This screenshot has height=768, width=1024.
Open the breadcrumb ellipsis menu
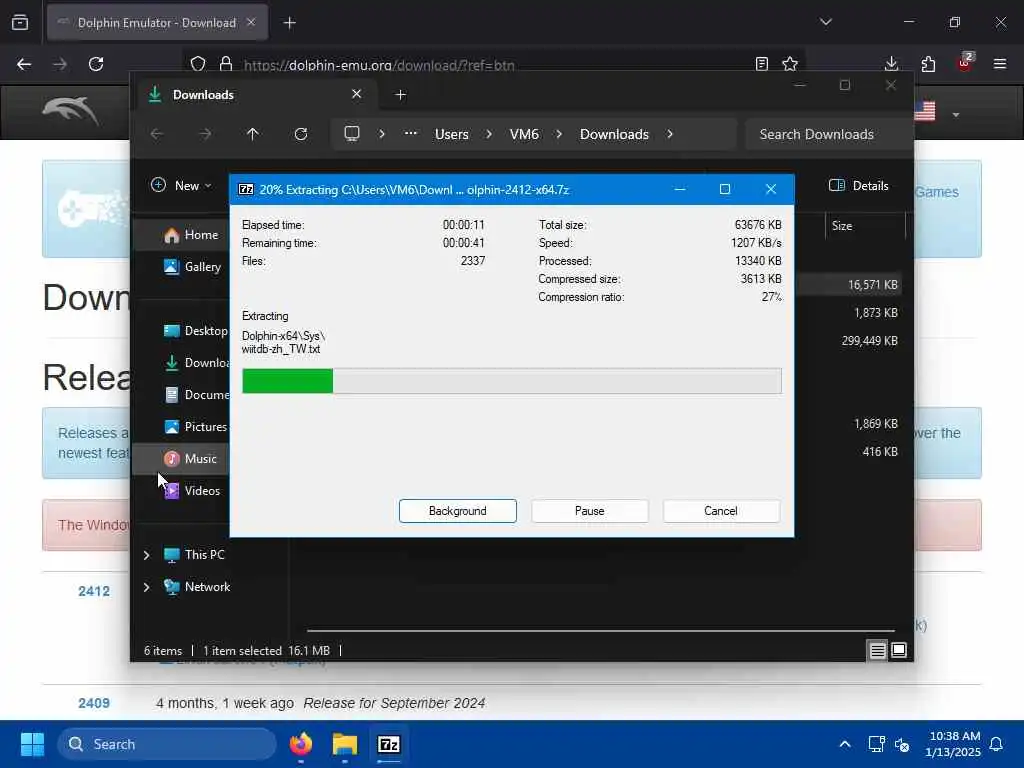410,133
